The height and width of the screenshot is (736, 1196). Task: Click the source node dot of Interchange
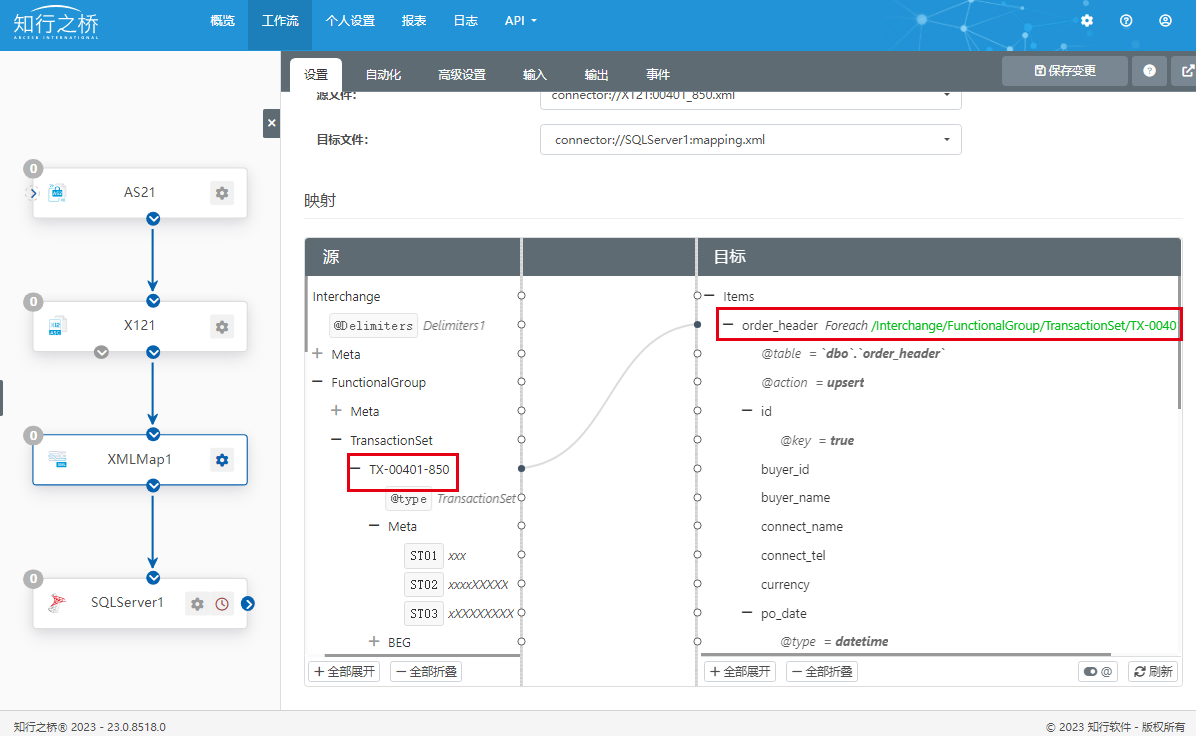tap(522, 295)
